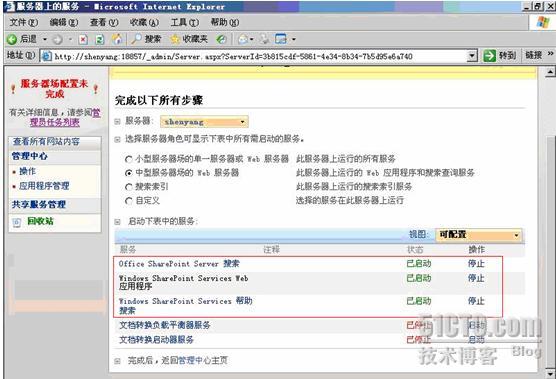Stop Office SharePoint Server 搜索 service
This screenshot has height=379, width=556.
coord(476,263)
